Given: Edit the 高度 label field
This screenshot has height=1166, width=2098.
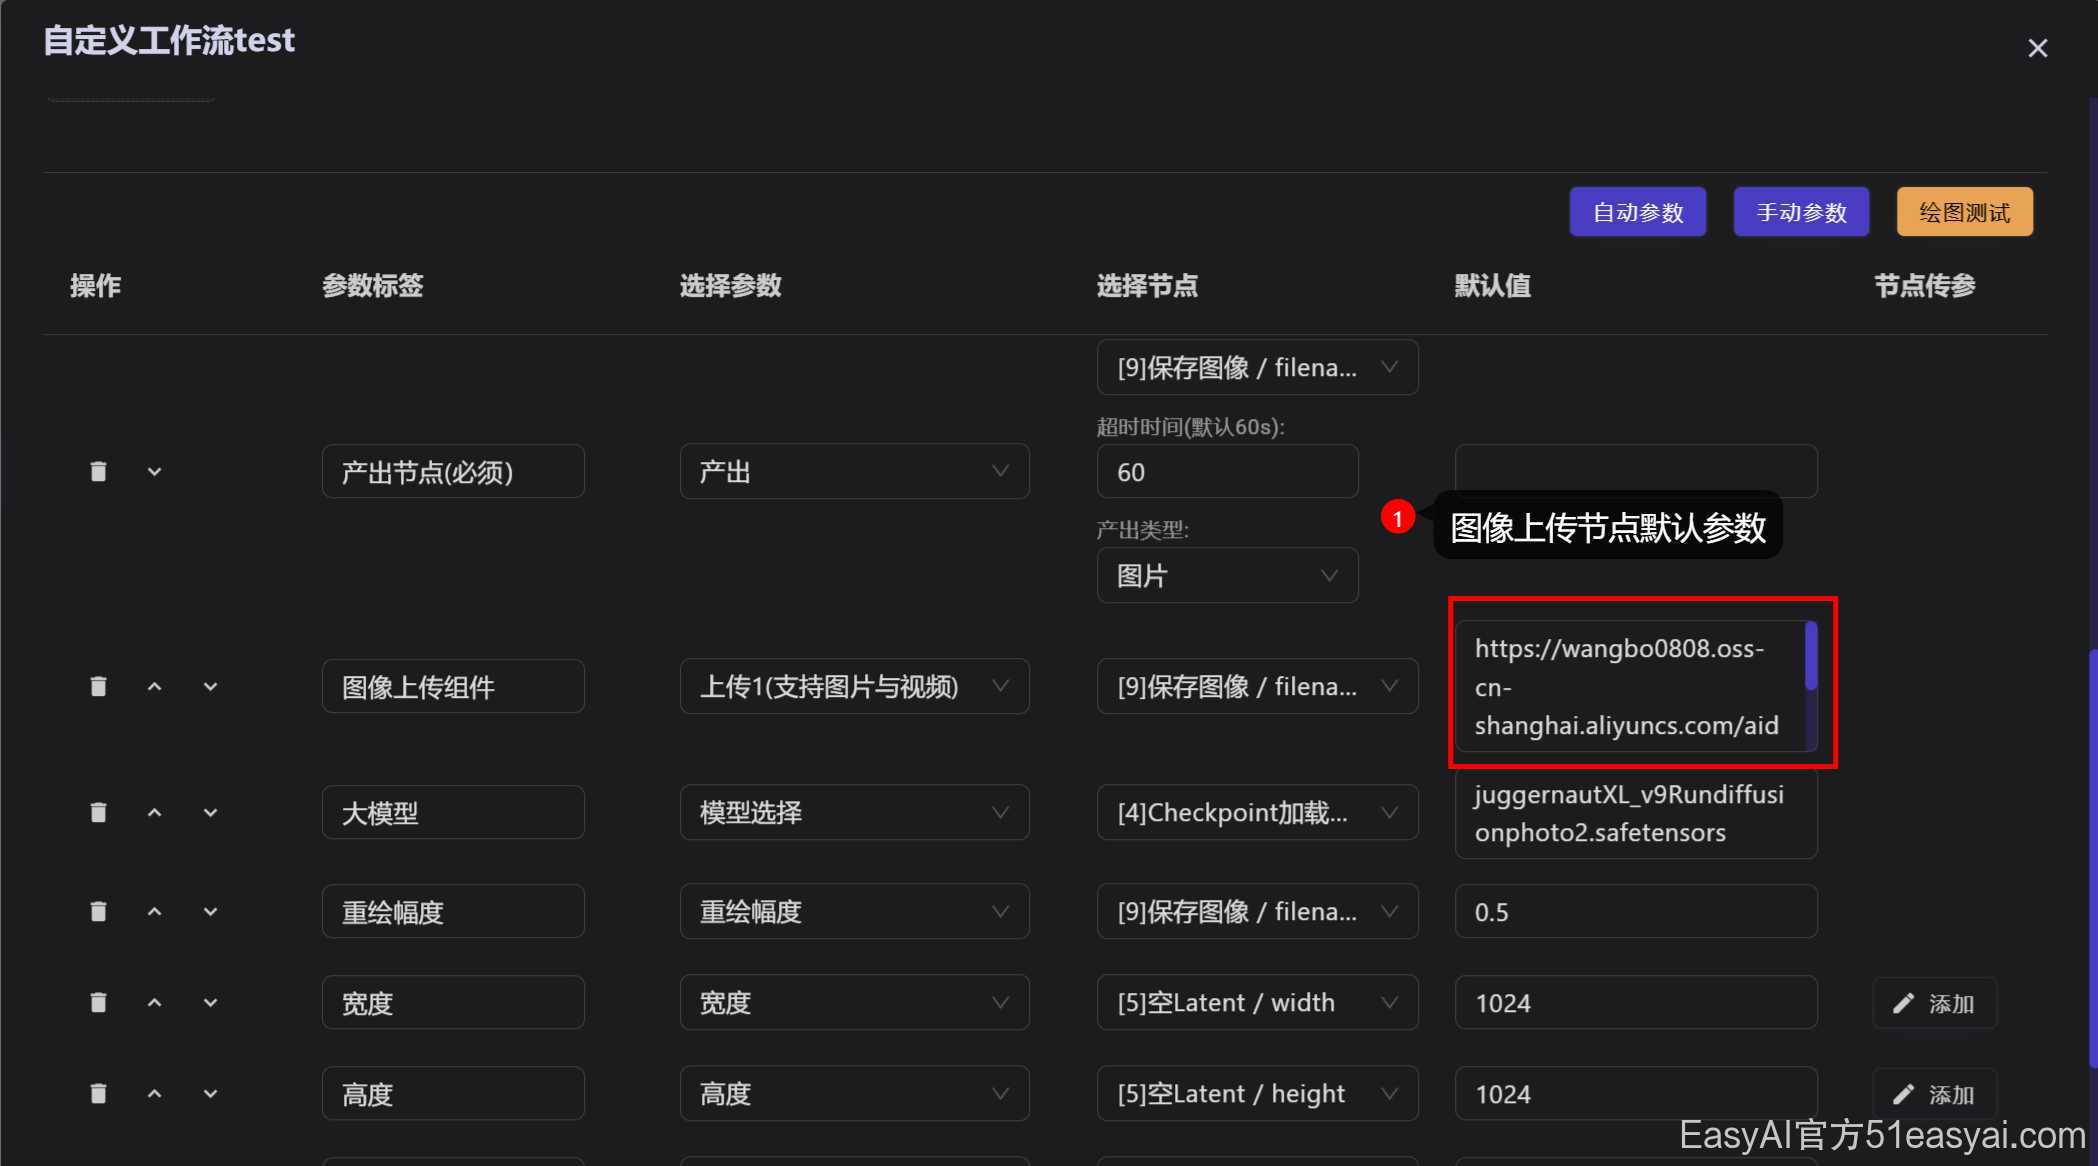Looking at the screenshot, I should tap(453, 1093).
